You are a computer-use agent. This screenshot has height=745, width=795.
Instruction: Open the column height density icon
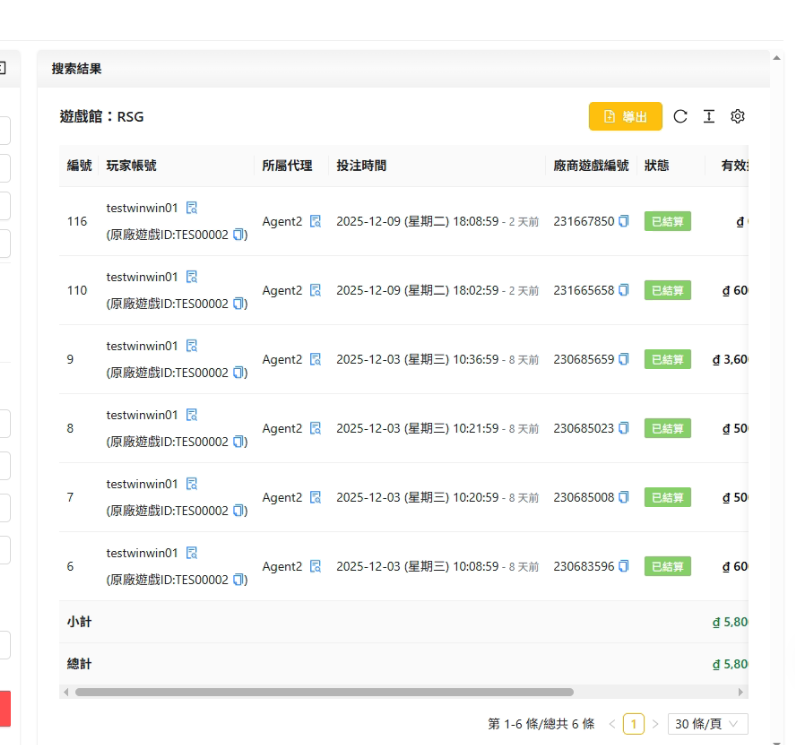coord(709,117)
